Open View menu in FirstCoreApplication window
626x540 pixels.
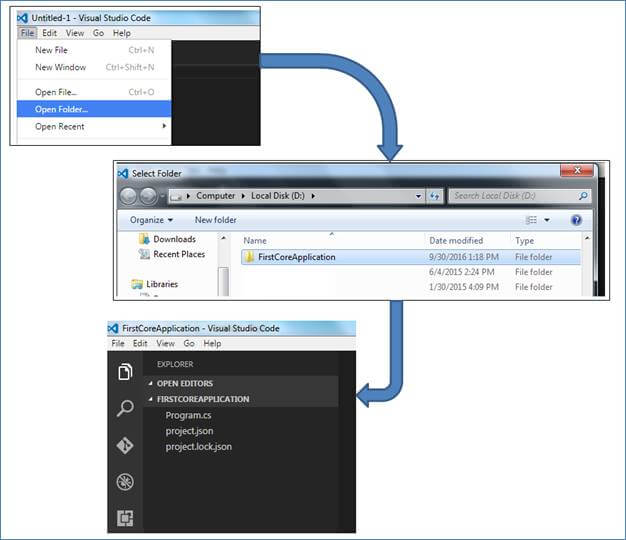click(x=165, y=343)
